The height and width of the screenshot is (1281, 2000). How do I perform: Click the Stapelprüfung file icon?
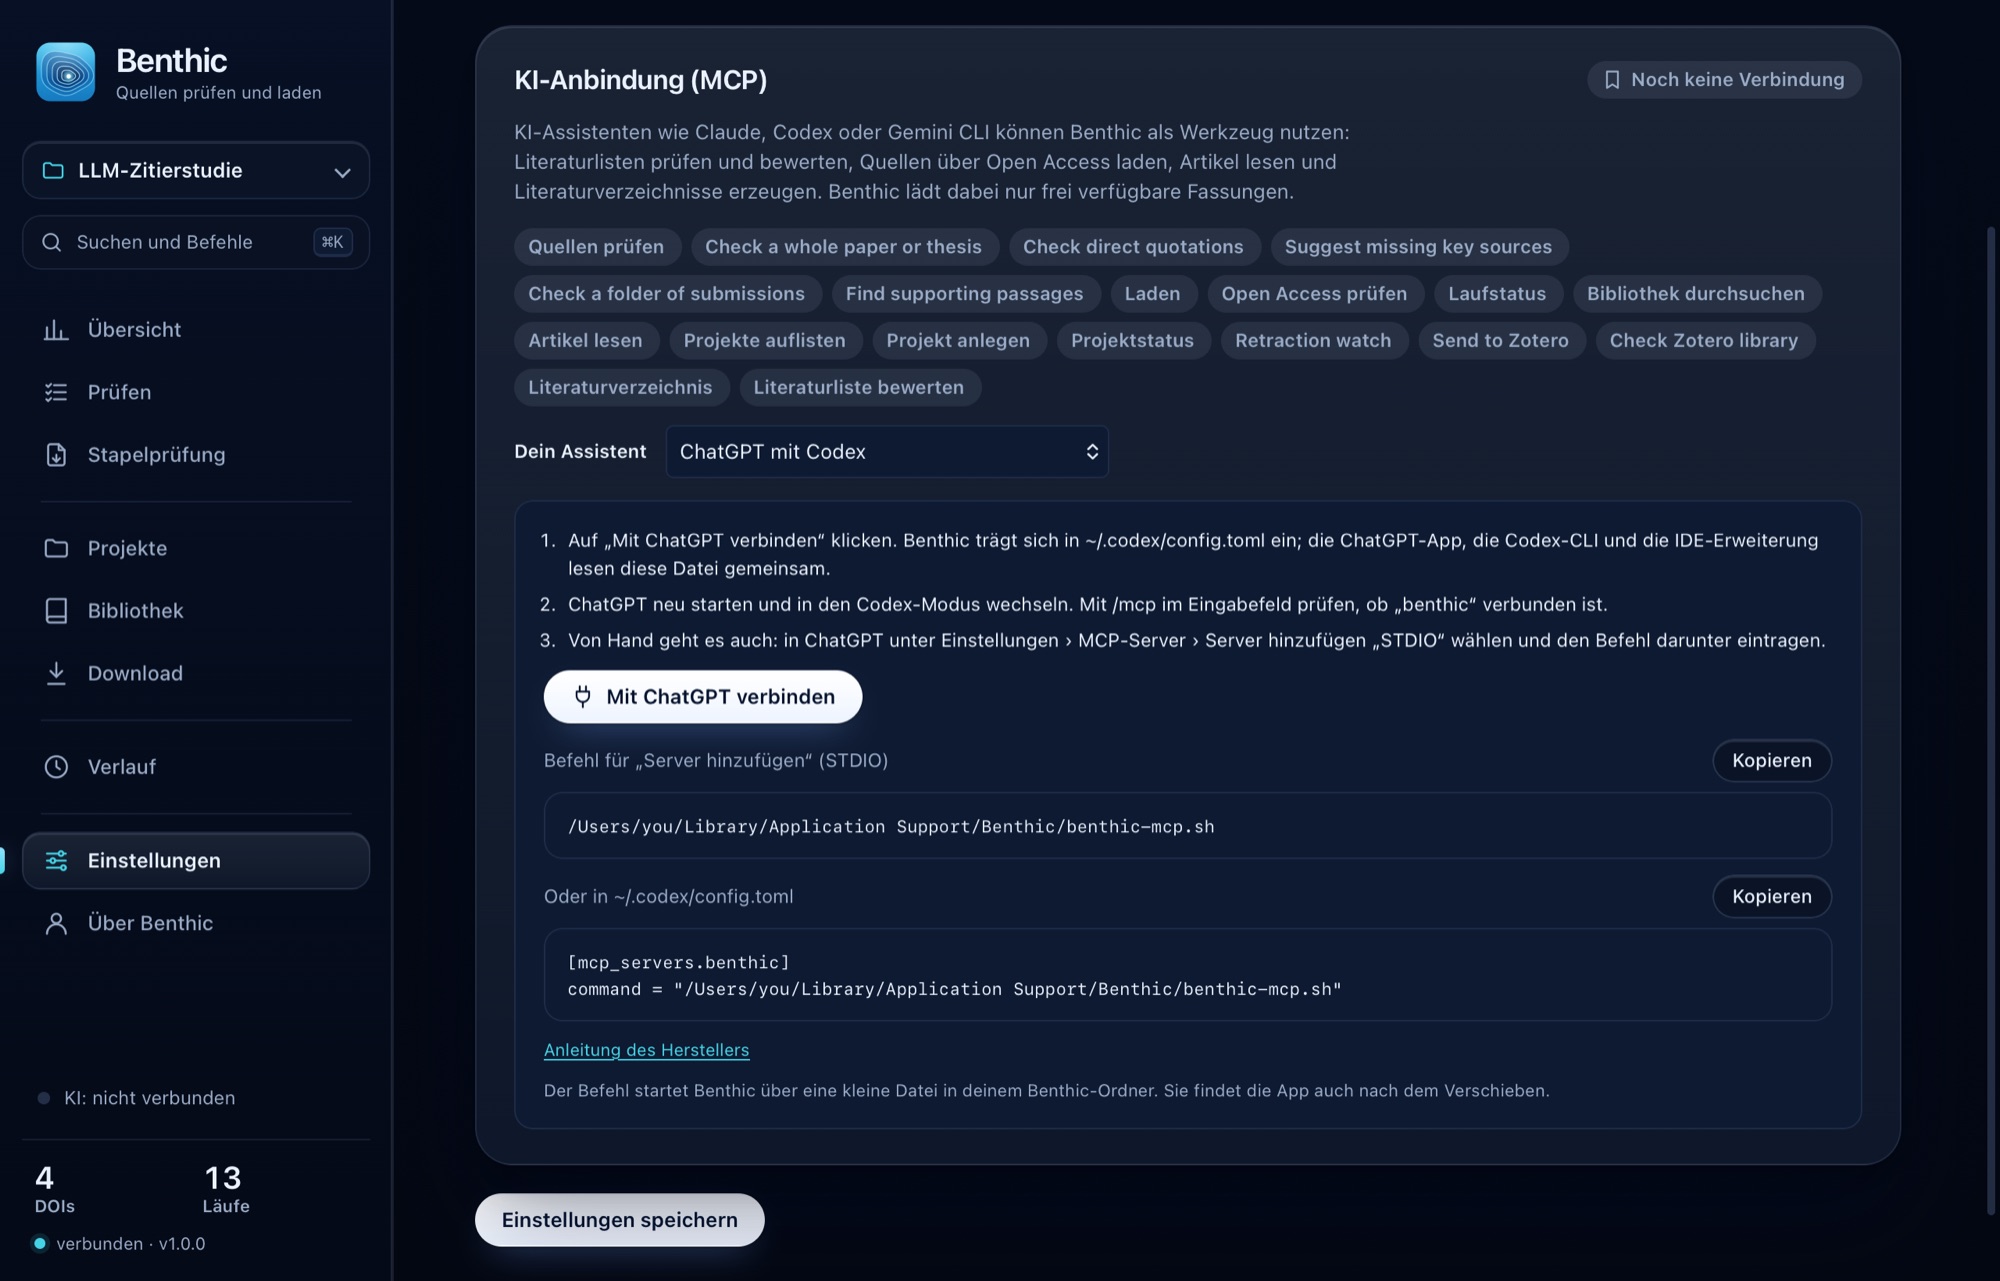point(56,455)
